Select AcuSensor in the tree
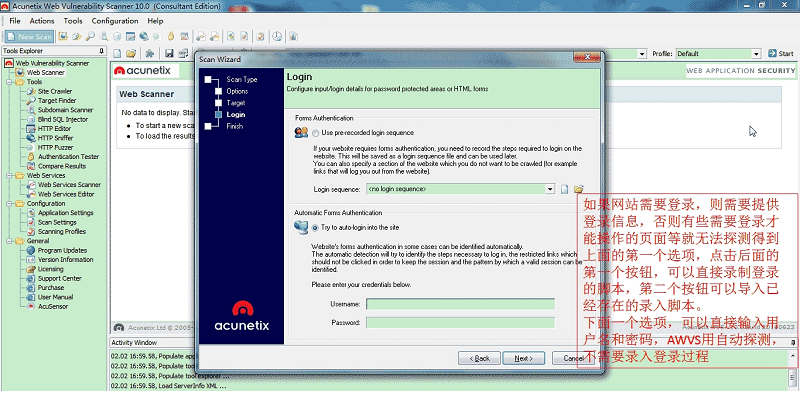Image resolution: width=800 pixels, height=406 pixels. [x=53, y=307]
